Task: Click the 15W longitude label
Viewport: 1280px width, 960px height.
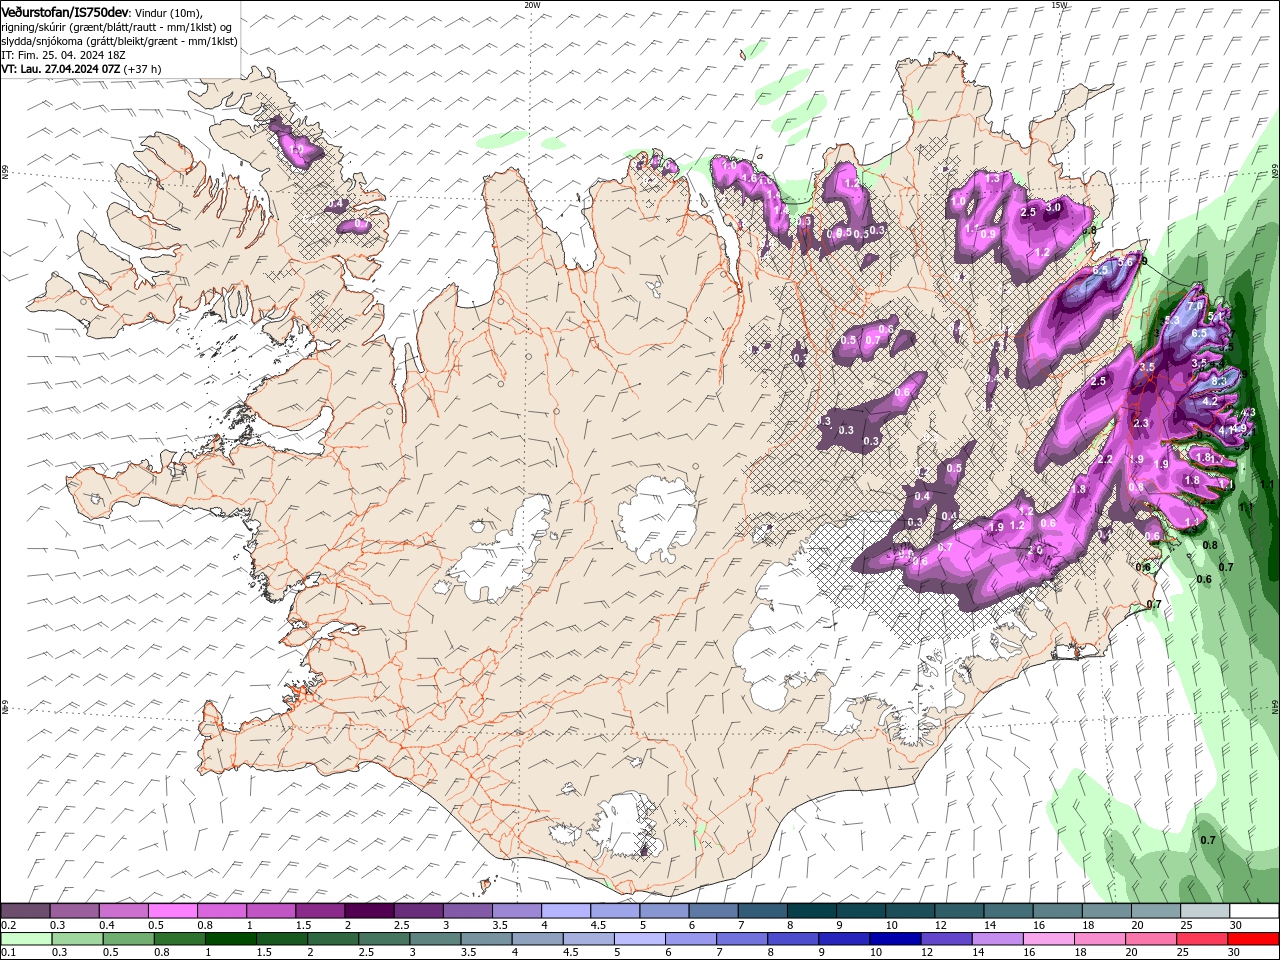Action: coord(1060,5)
